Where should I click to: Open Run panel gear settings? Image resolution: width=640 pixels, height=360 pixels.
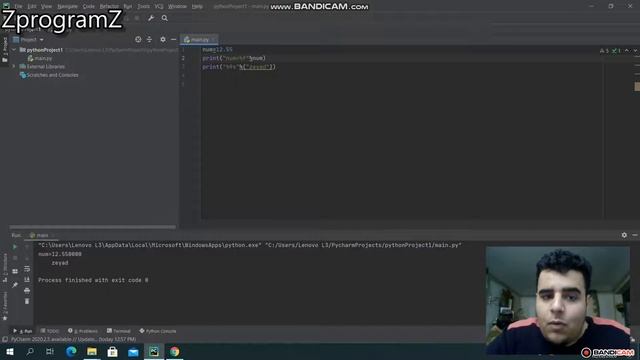point(624,235)
